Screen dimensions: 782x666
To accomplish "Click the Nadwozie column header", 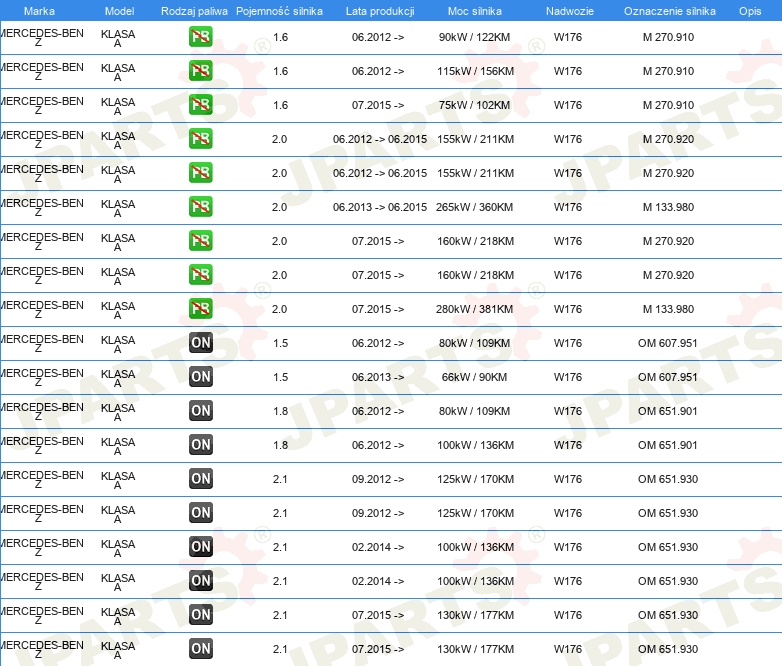I will (x=568, y=10).
